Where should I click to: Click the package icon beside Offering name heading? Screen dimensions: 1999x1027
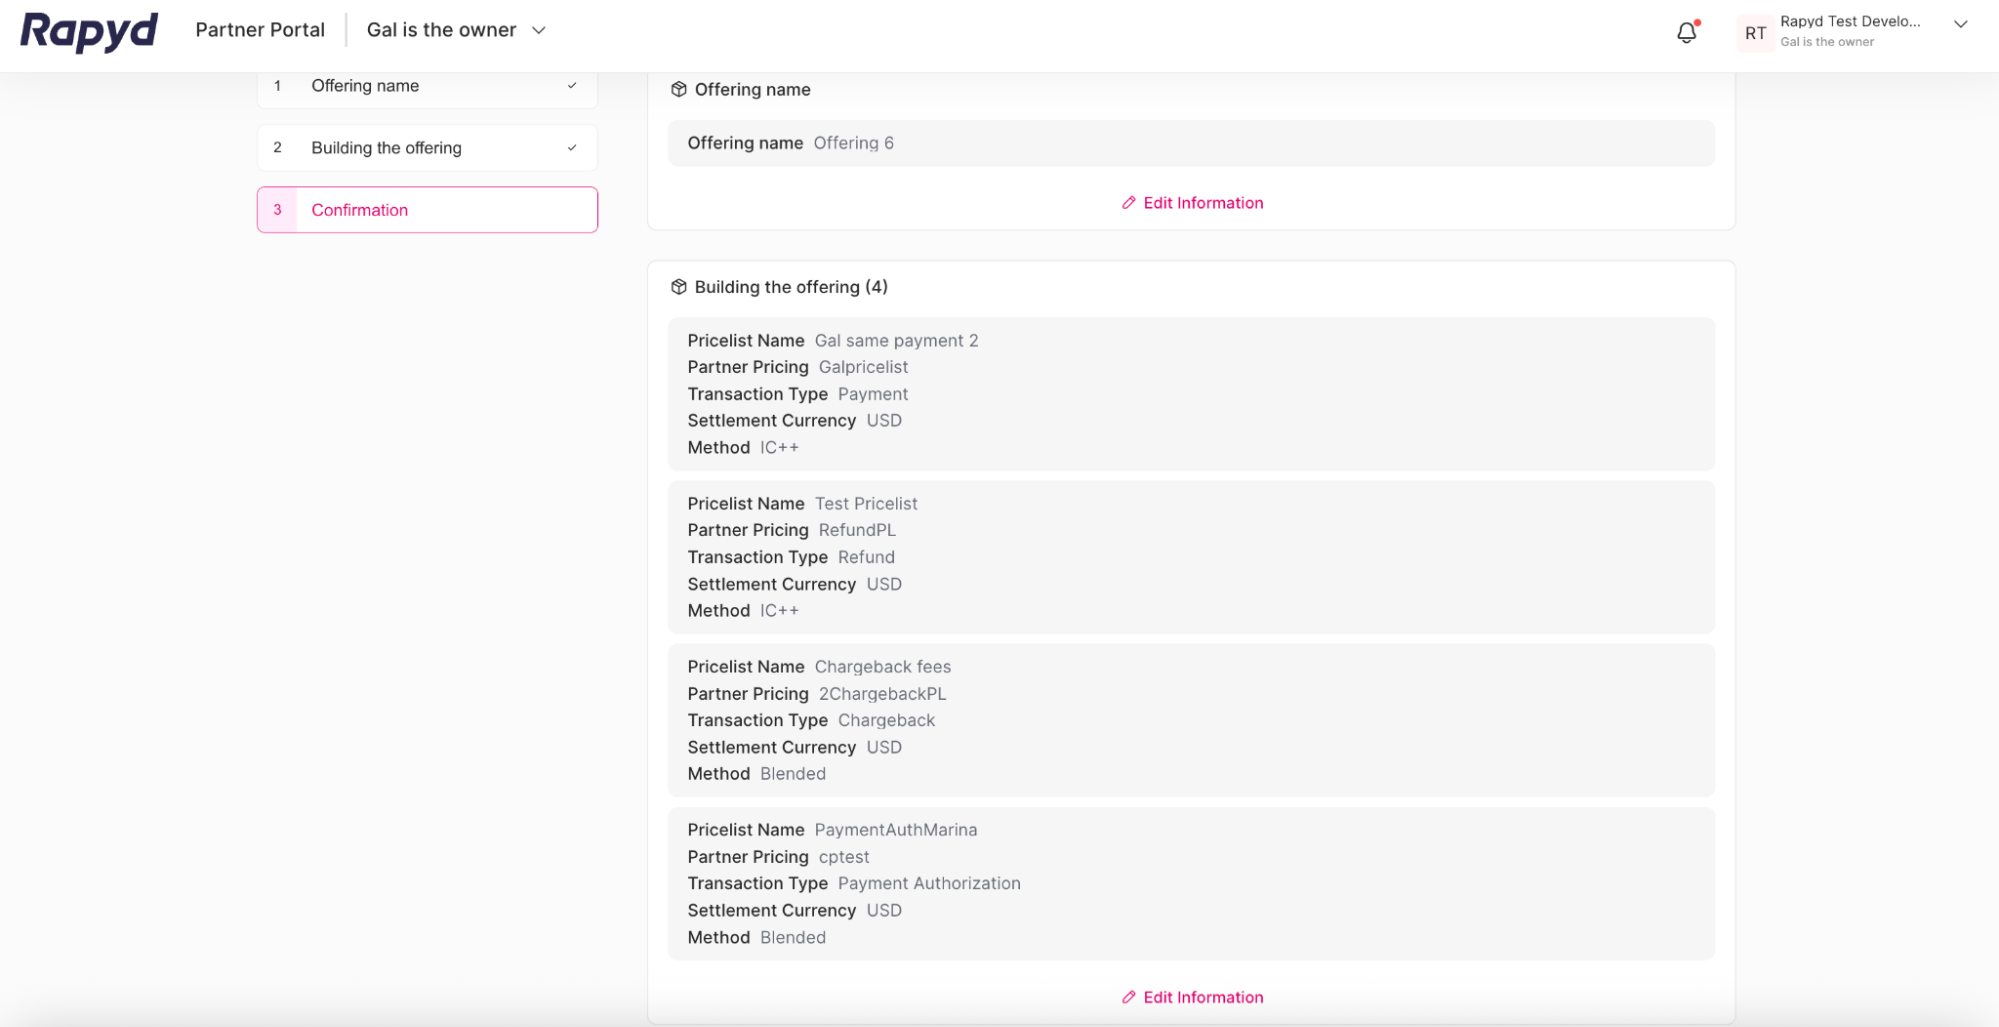(x=679, y=89)
